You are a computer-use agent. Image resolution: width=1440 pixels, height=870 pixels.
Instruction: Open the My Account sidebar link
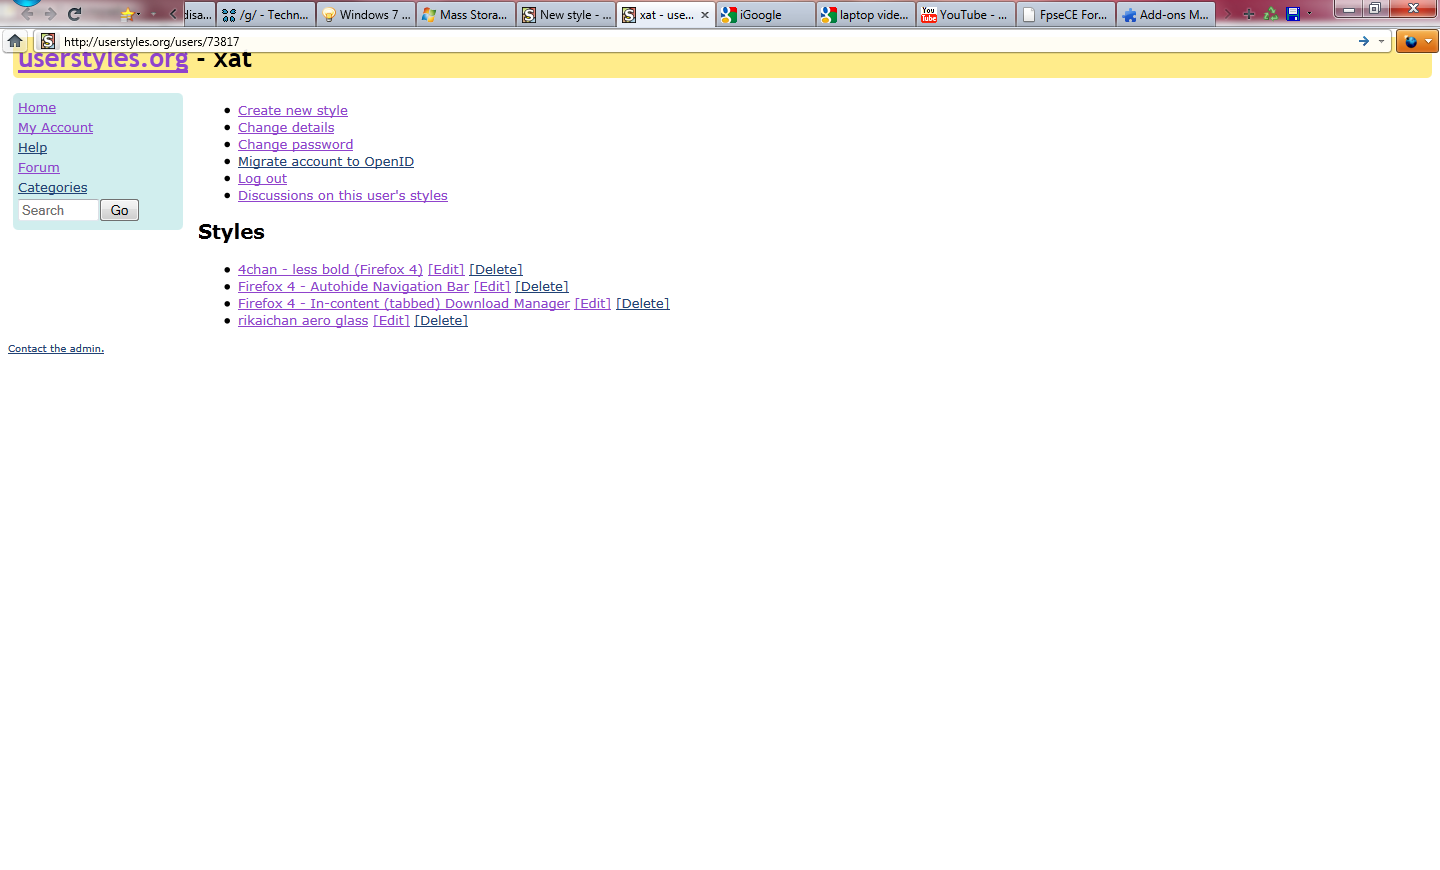click(x=55, y=128)
